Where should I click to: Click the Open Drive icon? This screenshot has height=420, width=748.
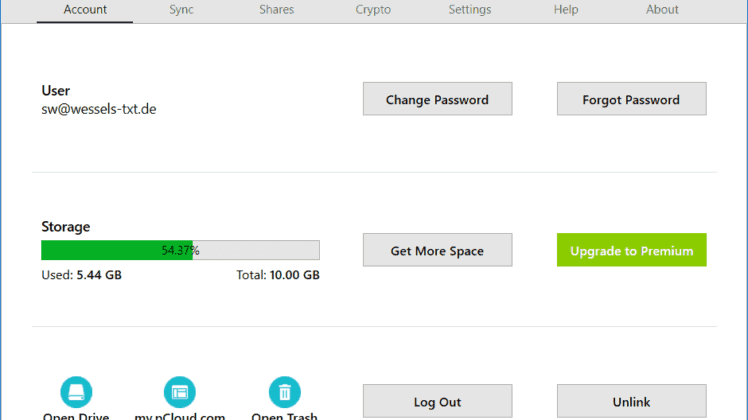[76, 393]
